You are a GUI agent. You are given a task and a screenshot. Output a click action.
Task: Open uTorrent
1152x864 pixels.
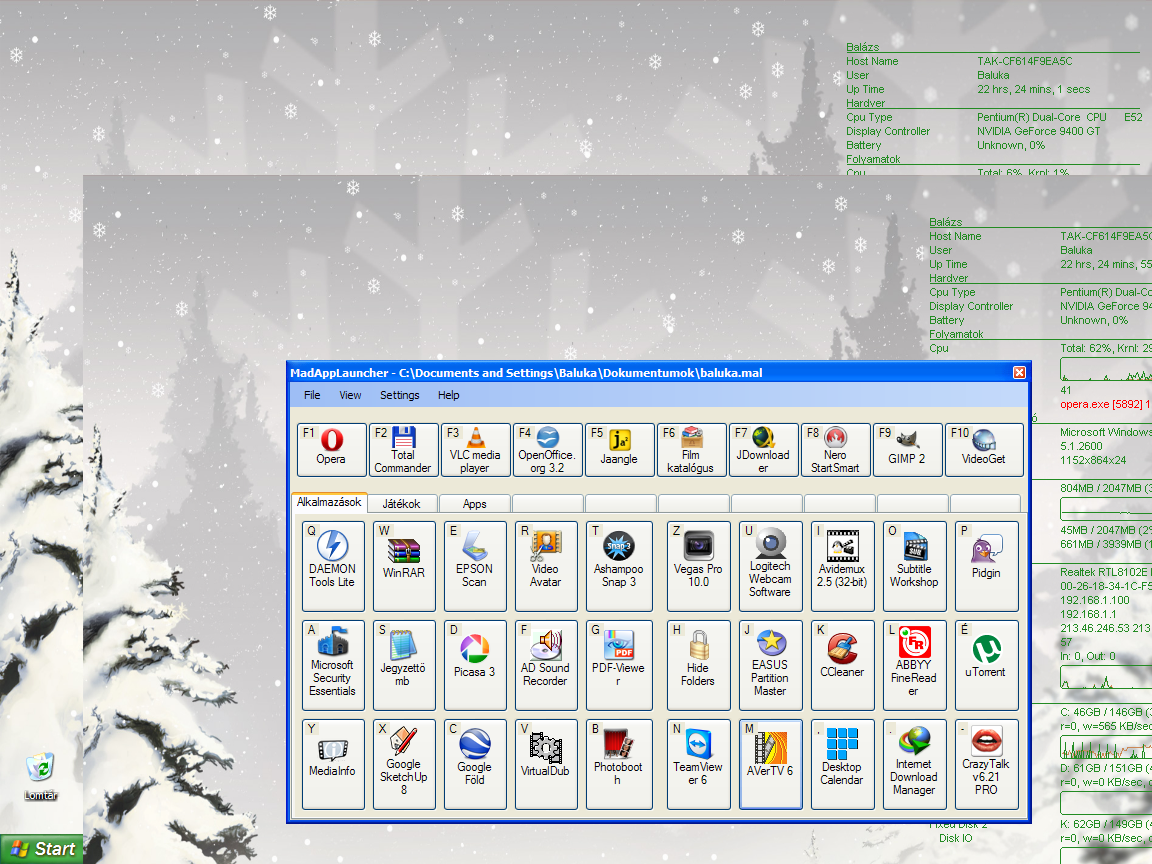pos(987,665)
